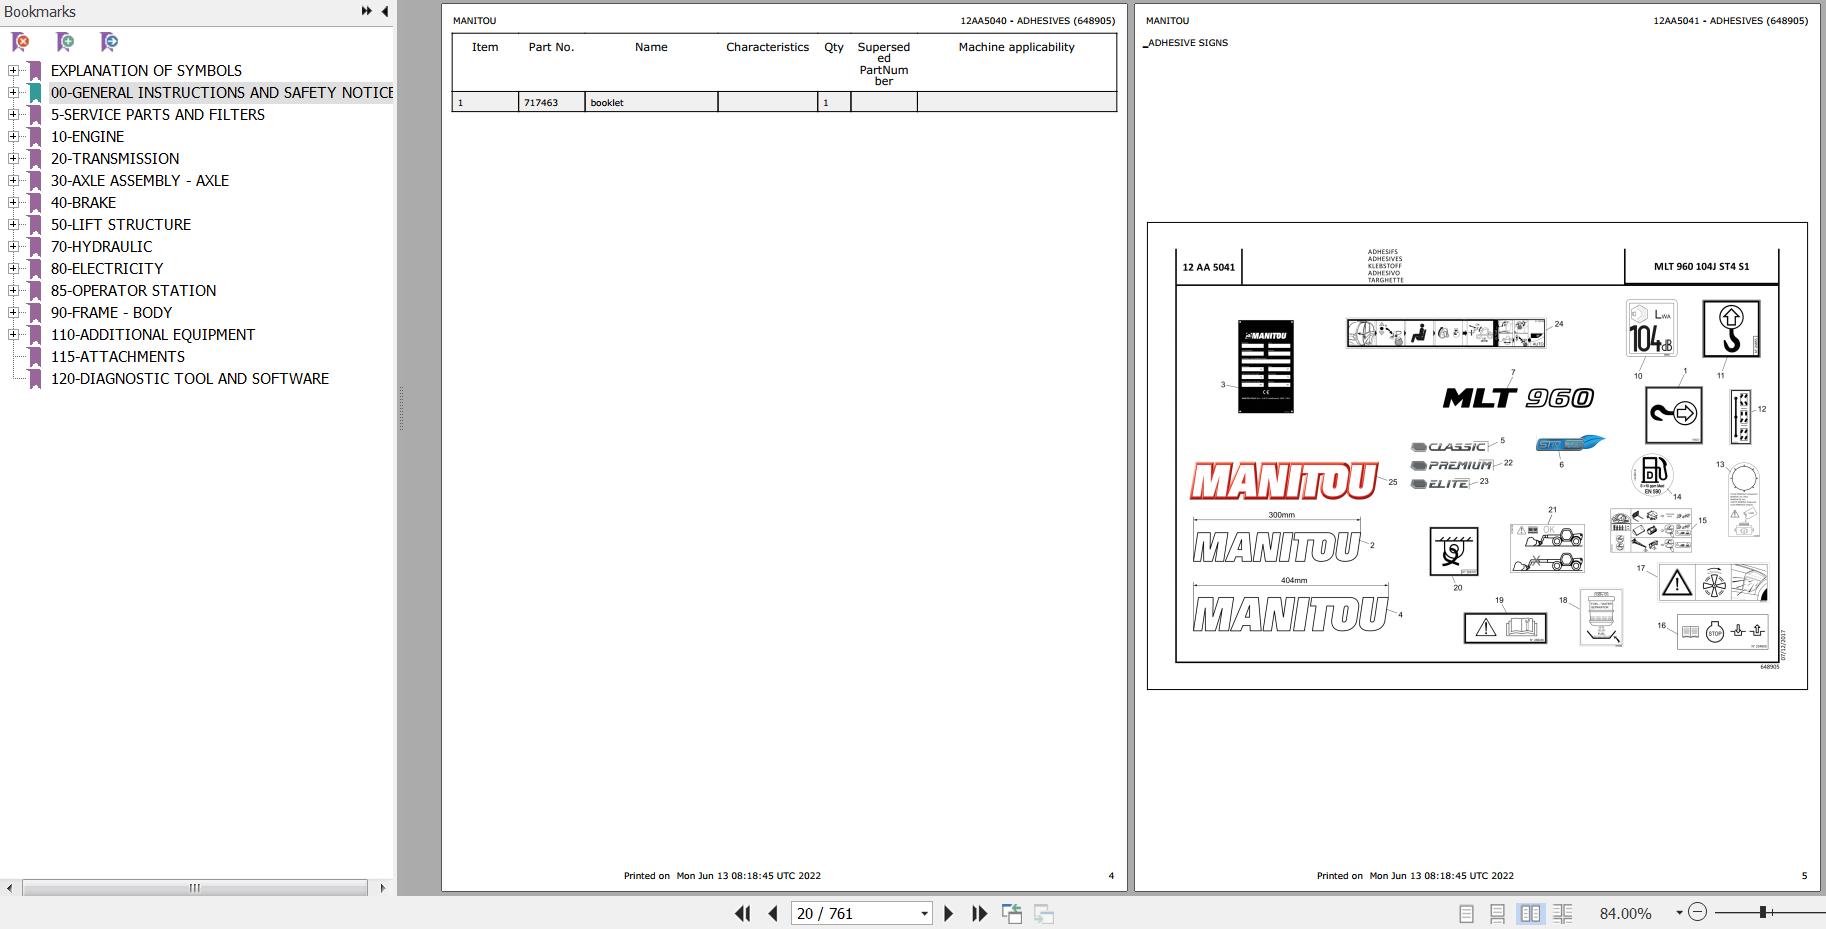
Task: Open the 10-ENGINE bookmark
Action: 87,137
